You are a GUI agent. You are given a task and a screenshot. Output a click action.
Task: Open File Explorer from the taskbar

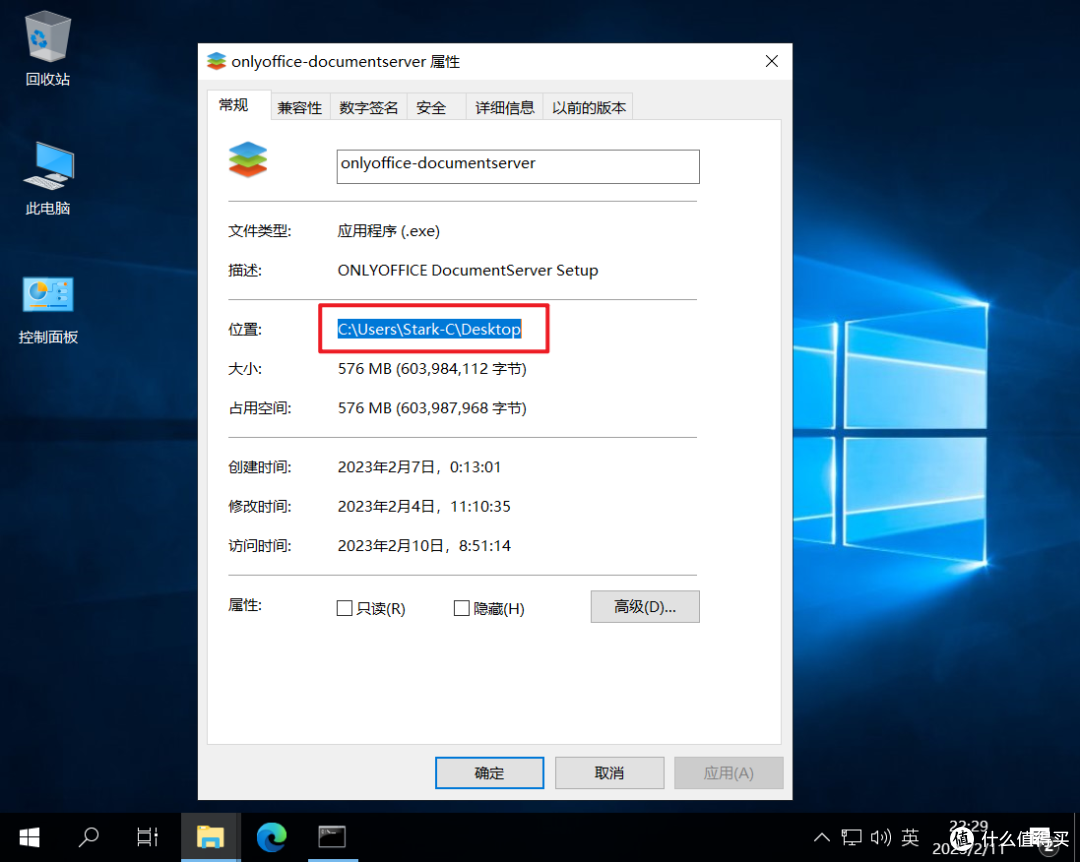click(210, 837)
